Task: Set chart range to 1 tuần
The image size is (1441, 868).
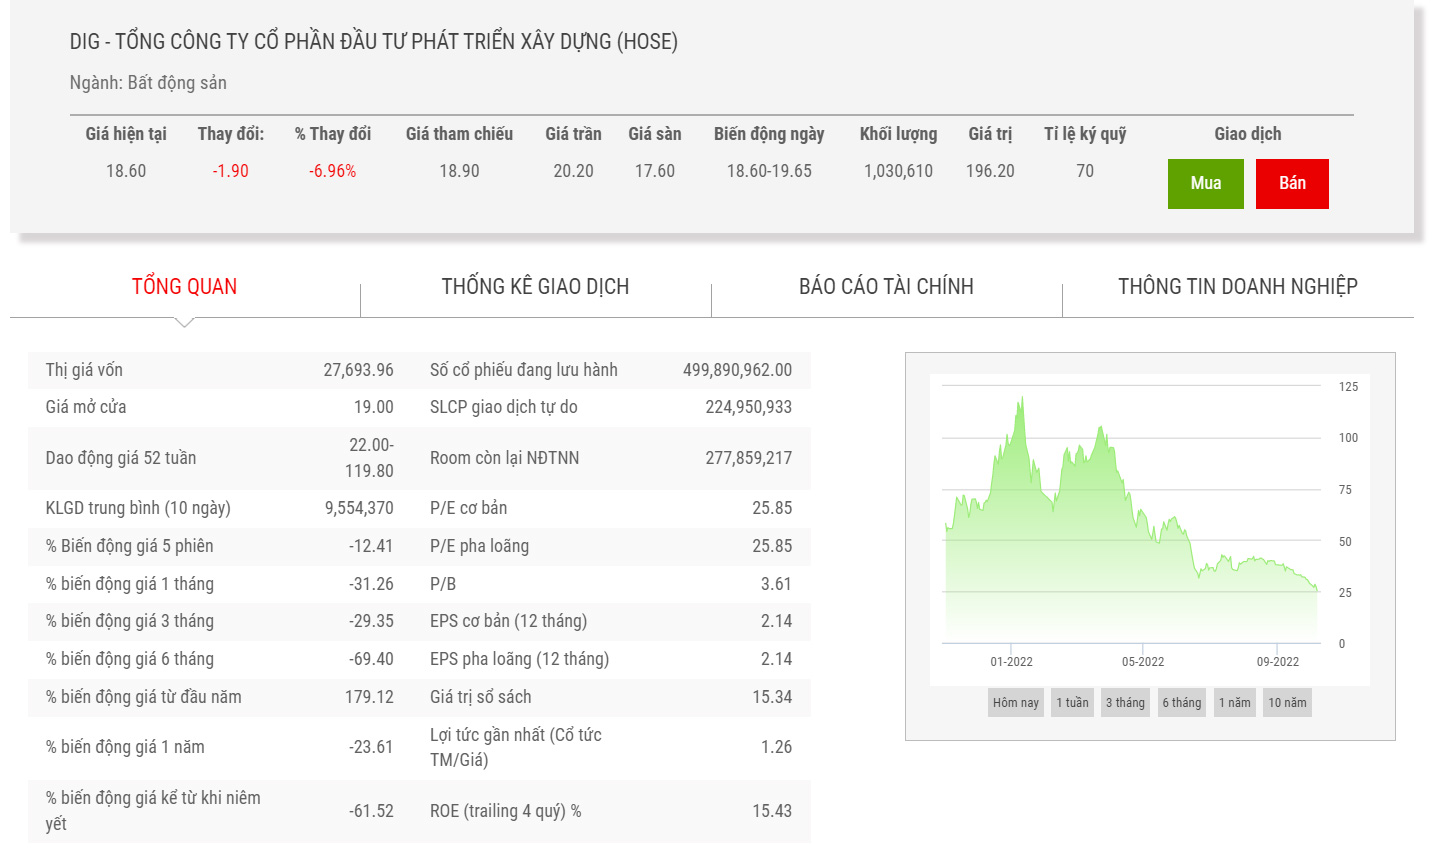Action: click(1072, 703)
